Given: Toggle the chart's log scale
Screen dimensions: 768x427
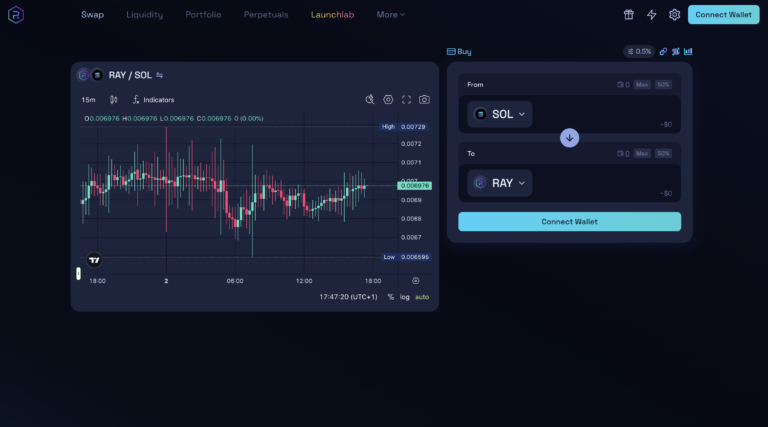Looking at the screenshot, I should (x=405, y=297).
